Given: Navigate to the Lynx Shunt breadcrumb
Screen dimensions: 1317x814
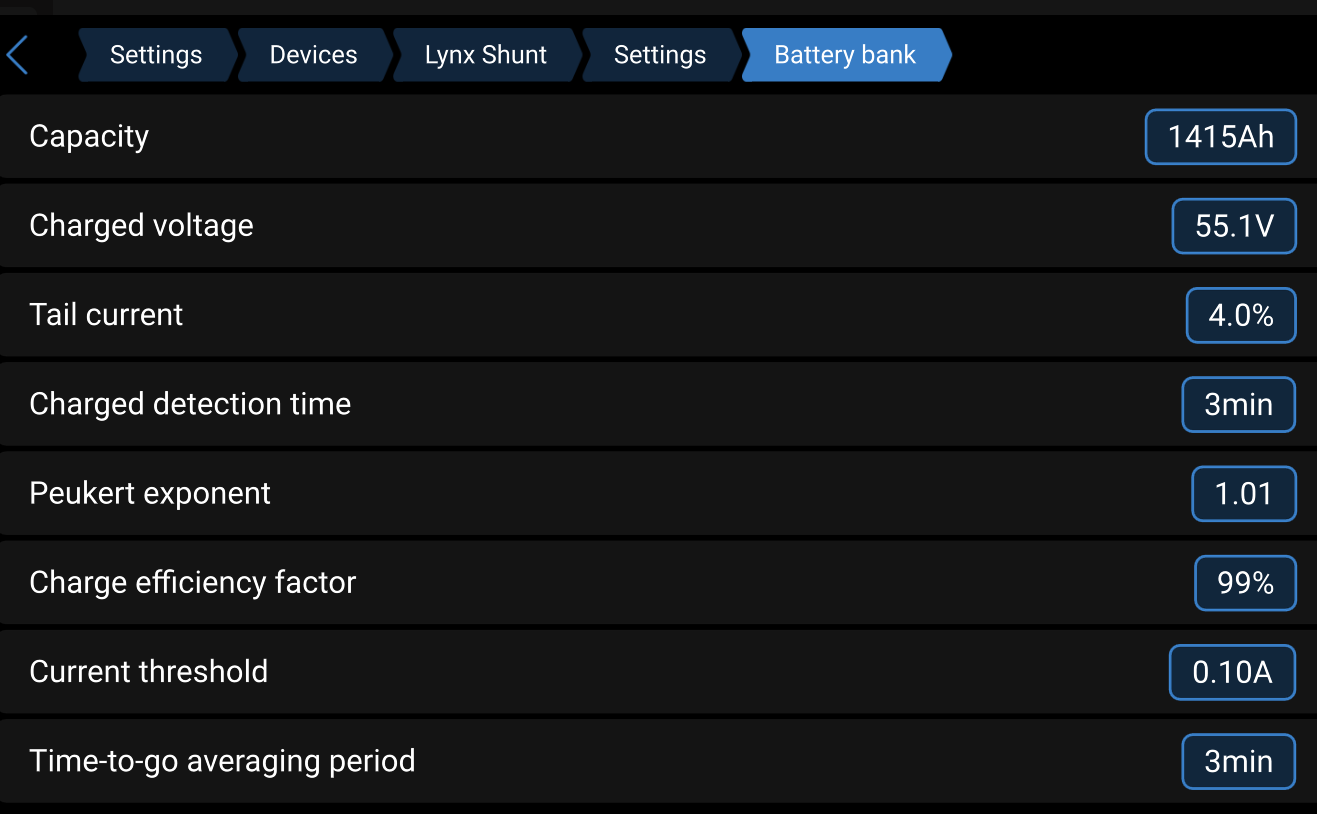Looking at the screenshot, I should (485, 55).
